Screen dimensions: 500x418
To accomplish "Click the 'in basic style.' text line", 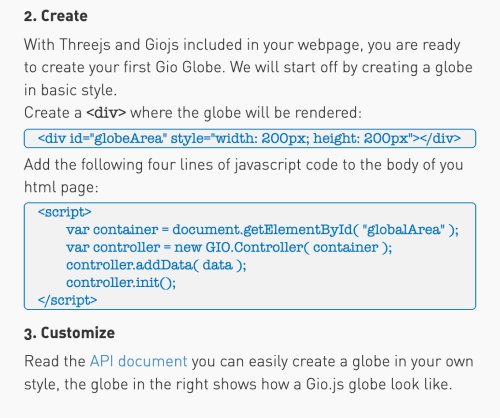I will (x=70, y=90).
